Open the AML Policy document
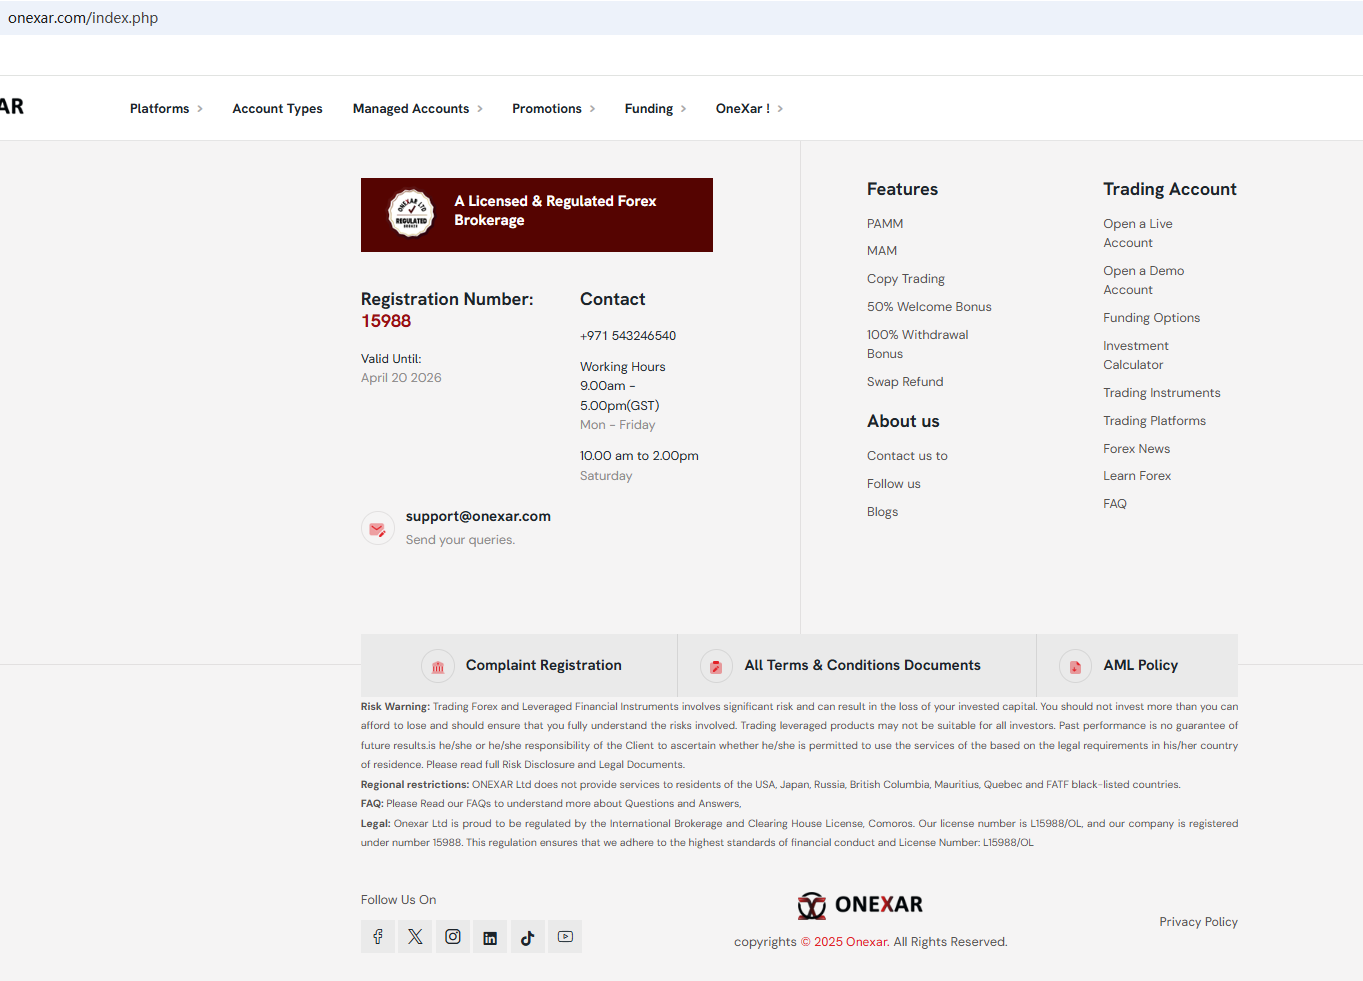This screenshot has width=1363, height=981. click(1137, 666)
